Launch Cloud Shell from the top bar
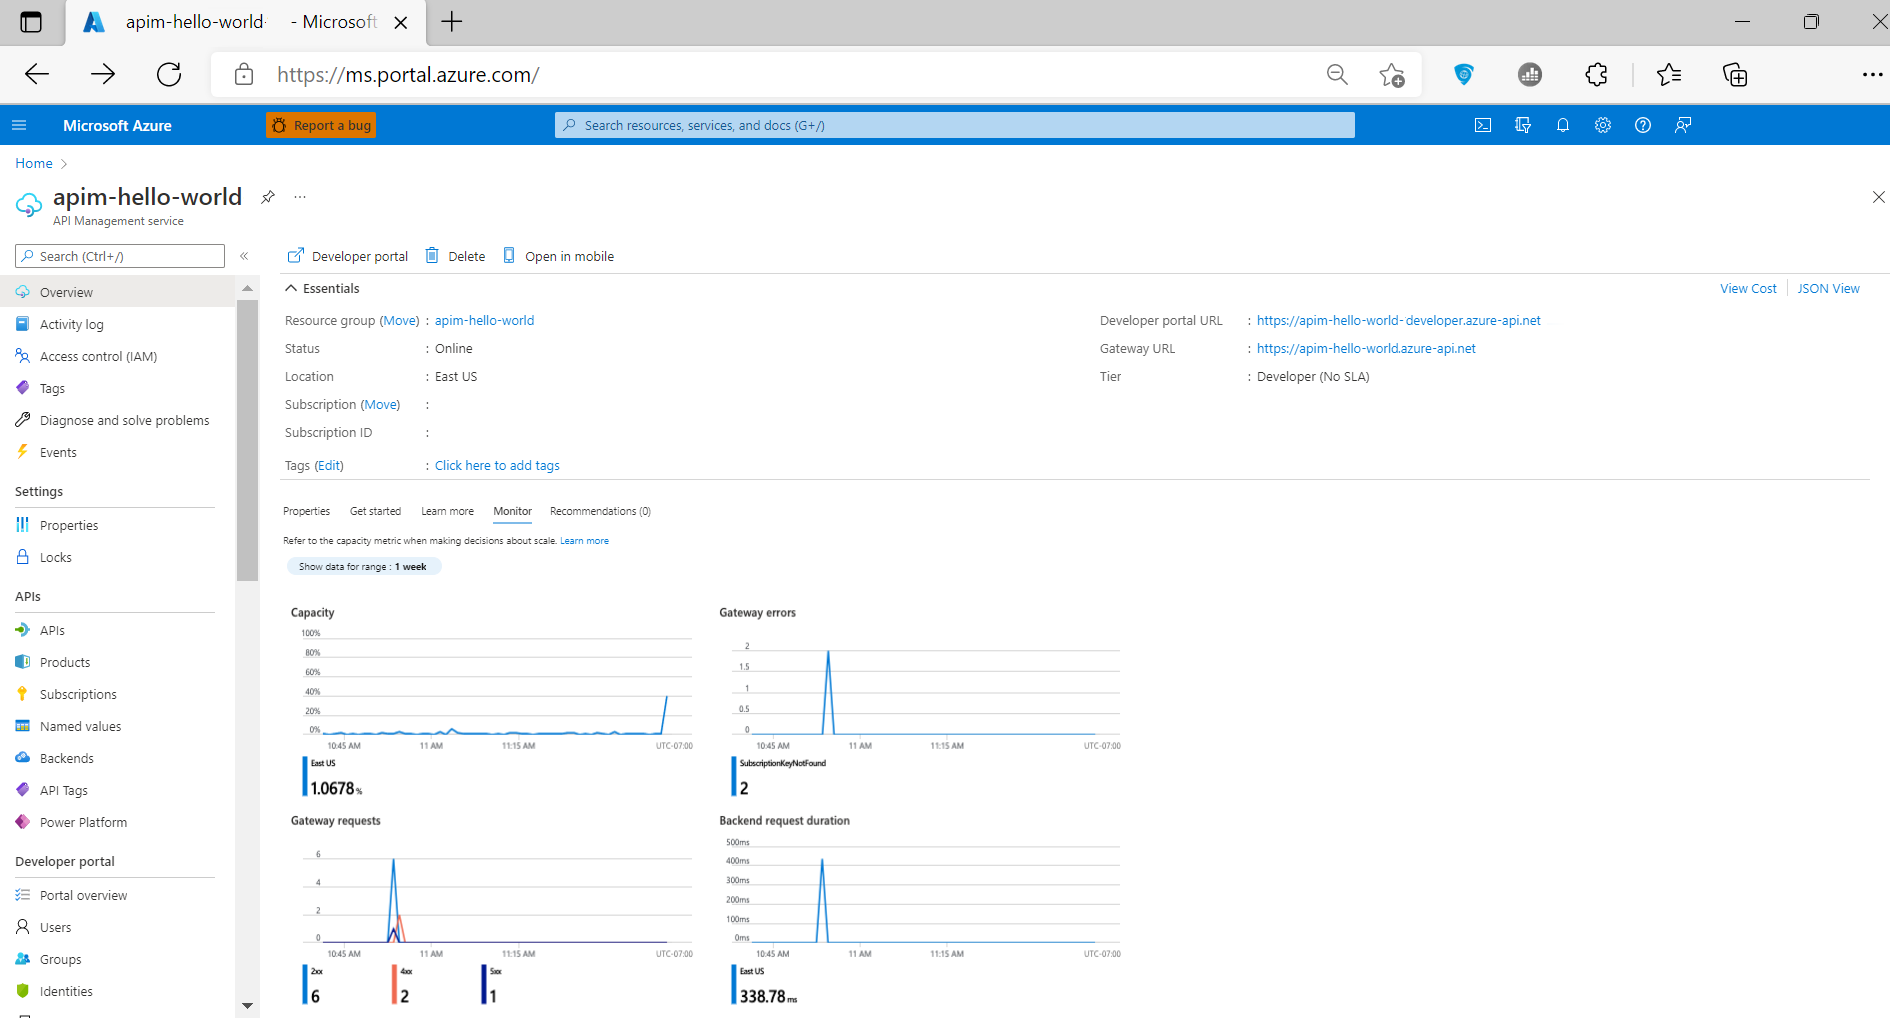This screenshot has height=1018, width=1890. 1483,125
